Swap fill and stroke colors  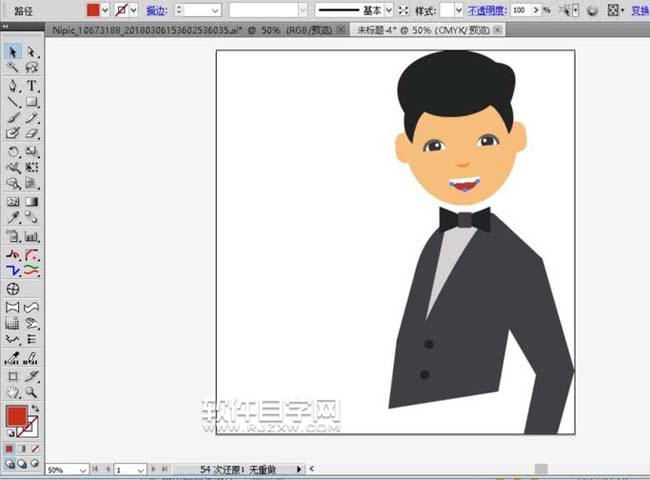point(35,409)
